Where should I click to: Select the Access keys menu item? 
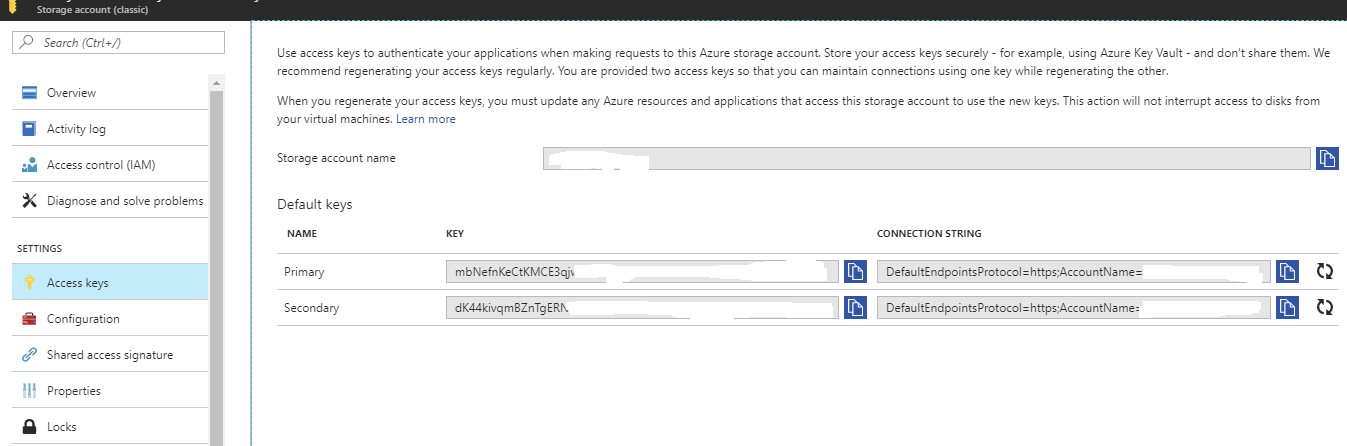click(x=110, y=283)
